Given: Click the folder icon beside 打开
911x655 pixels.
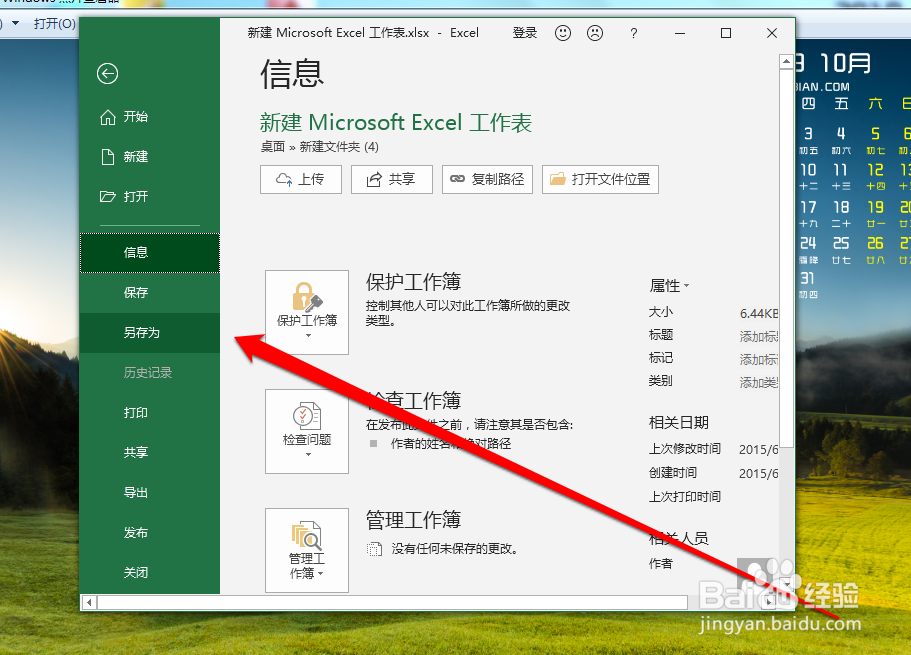Looking at the screenshot, I should pyautogui.click(x=107, y=196).
